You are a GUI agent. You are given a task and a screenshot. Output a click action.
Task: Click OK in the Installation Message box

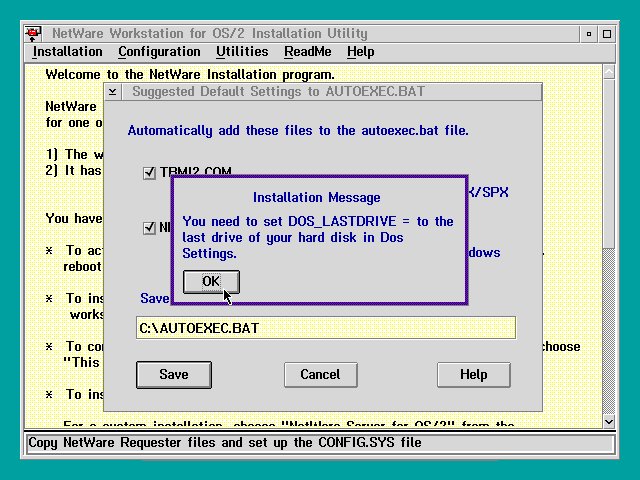coord(211,282)
